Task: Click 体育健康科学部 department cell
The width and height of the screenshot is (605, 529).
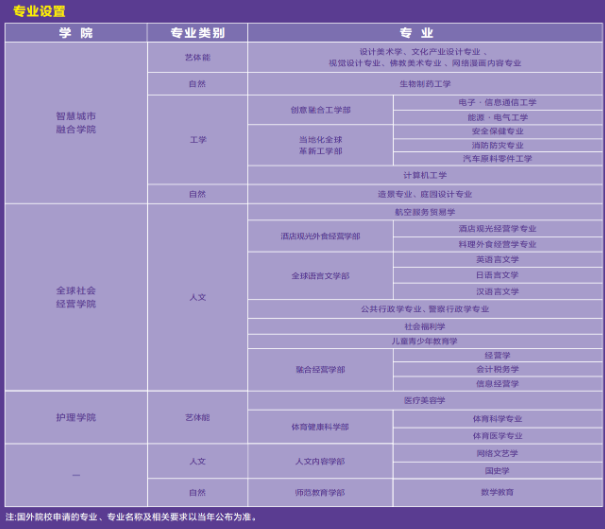Action: click(x=320, y=427)
